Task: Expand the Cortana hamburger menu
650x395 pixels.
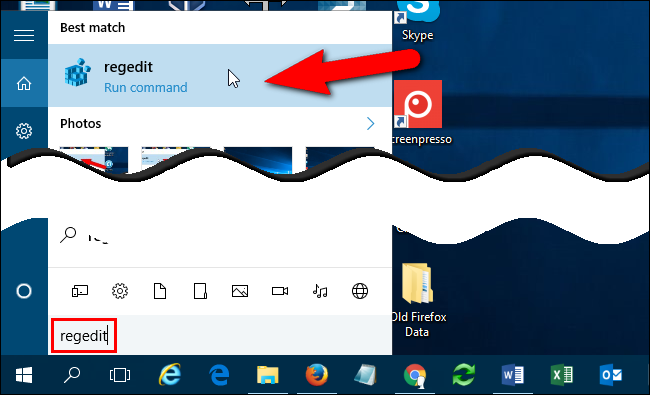Action: (x=24, y=36)
